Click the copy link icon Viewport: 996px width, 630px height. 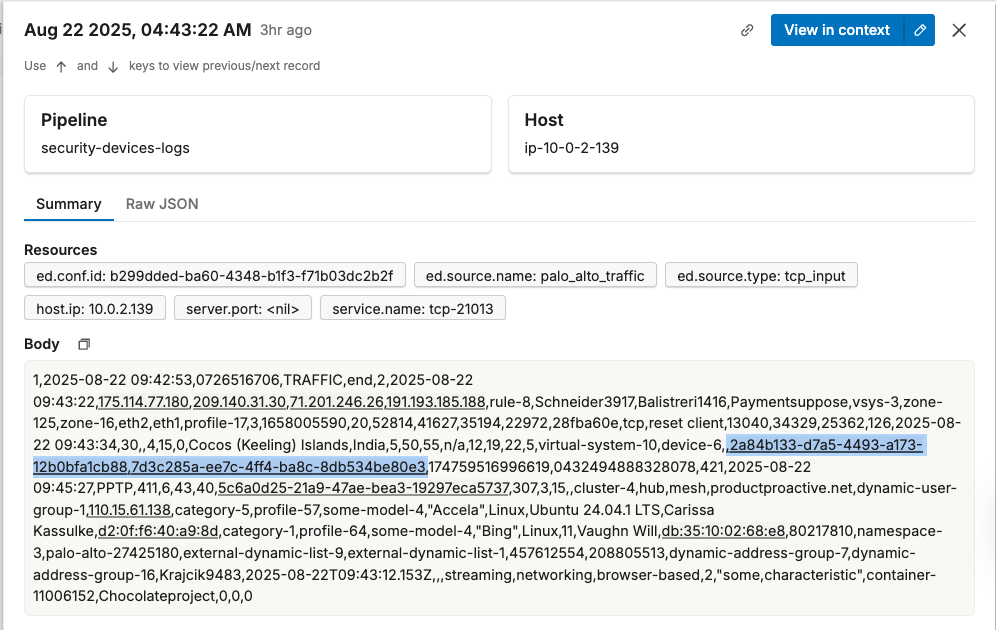747,30
